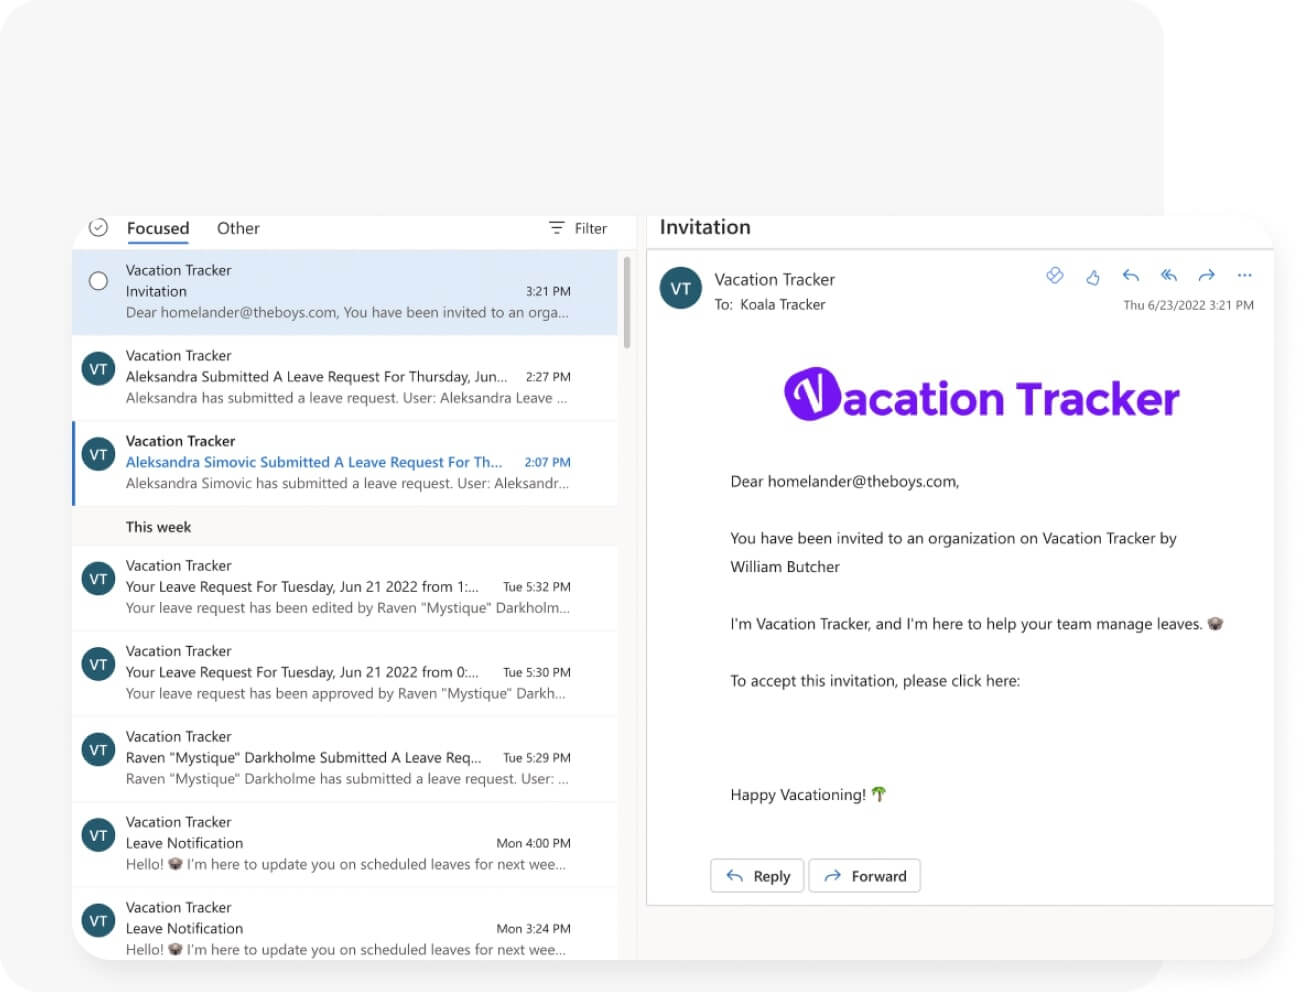Image resolution: width=1308 pixels, height=1000 pixels.
Task: Click Koala Tracker recipient name
Action: pos(783,305)
